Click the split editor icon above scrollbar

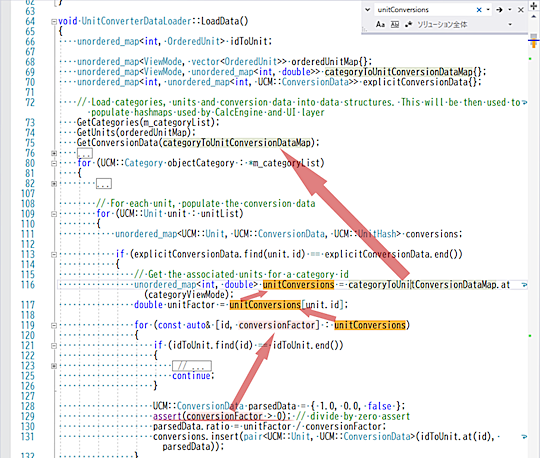click(533, 6)
